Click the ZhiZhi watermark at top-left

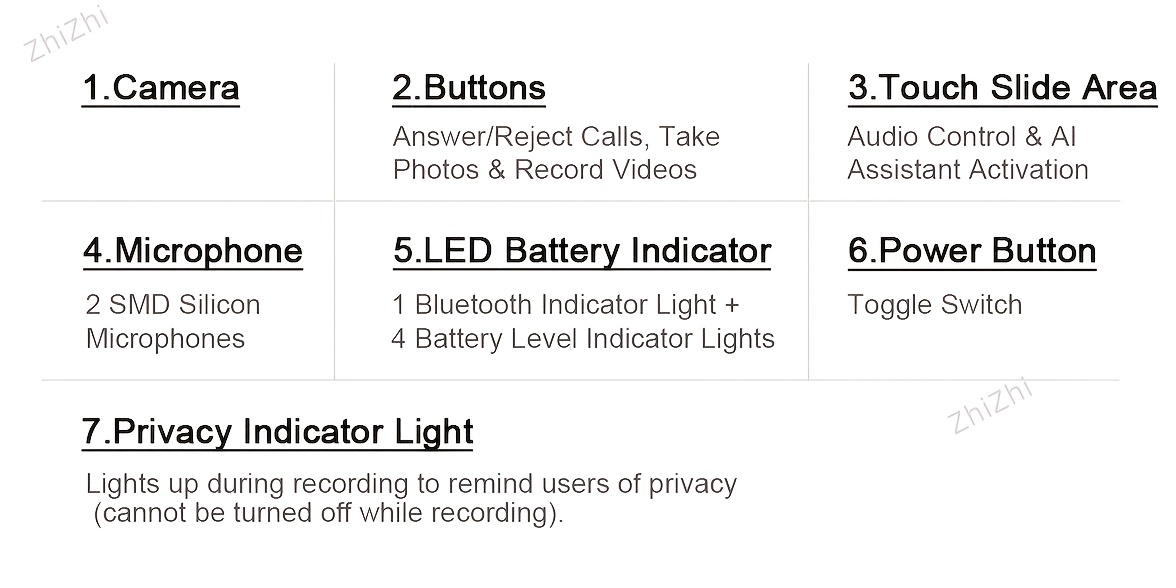coord(66,34)
